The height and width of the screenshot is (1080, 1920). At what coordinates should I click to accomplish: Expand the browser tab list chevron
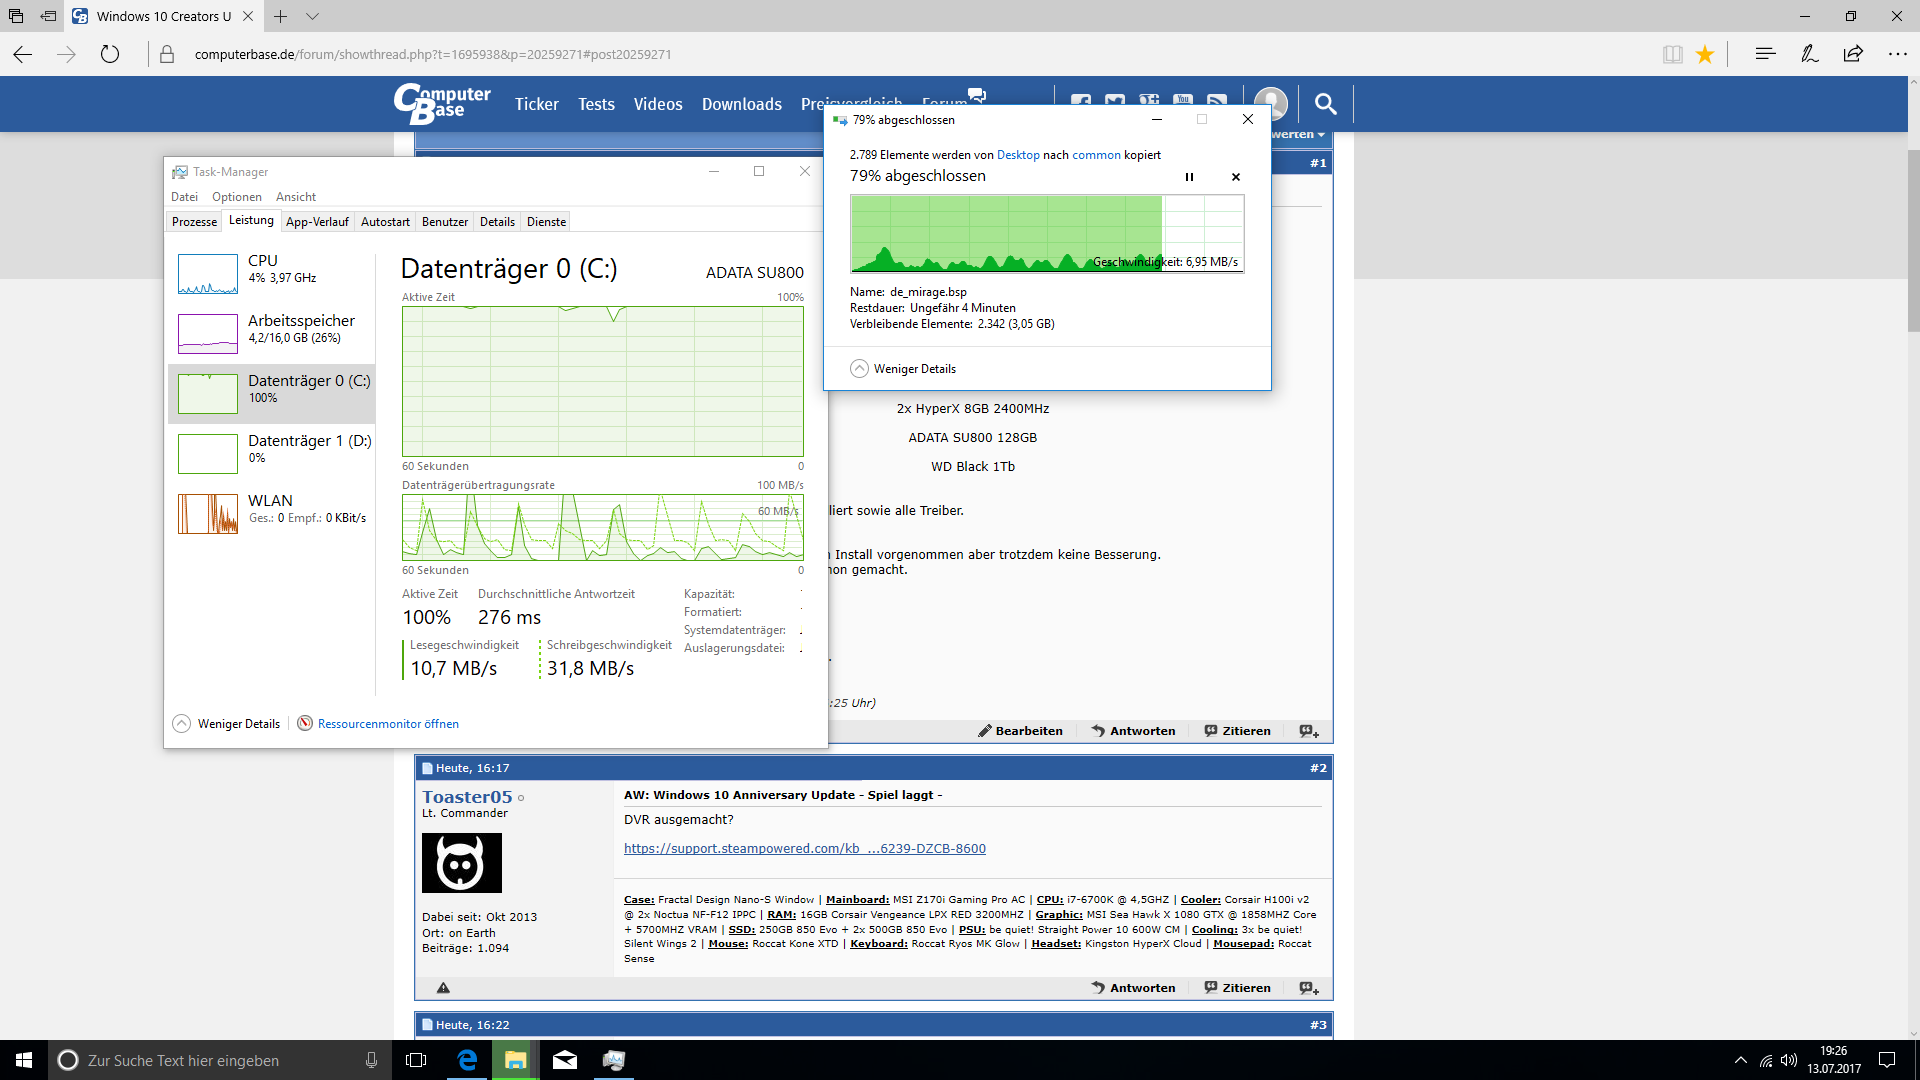tap(312, 16)
